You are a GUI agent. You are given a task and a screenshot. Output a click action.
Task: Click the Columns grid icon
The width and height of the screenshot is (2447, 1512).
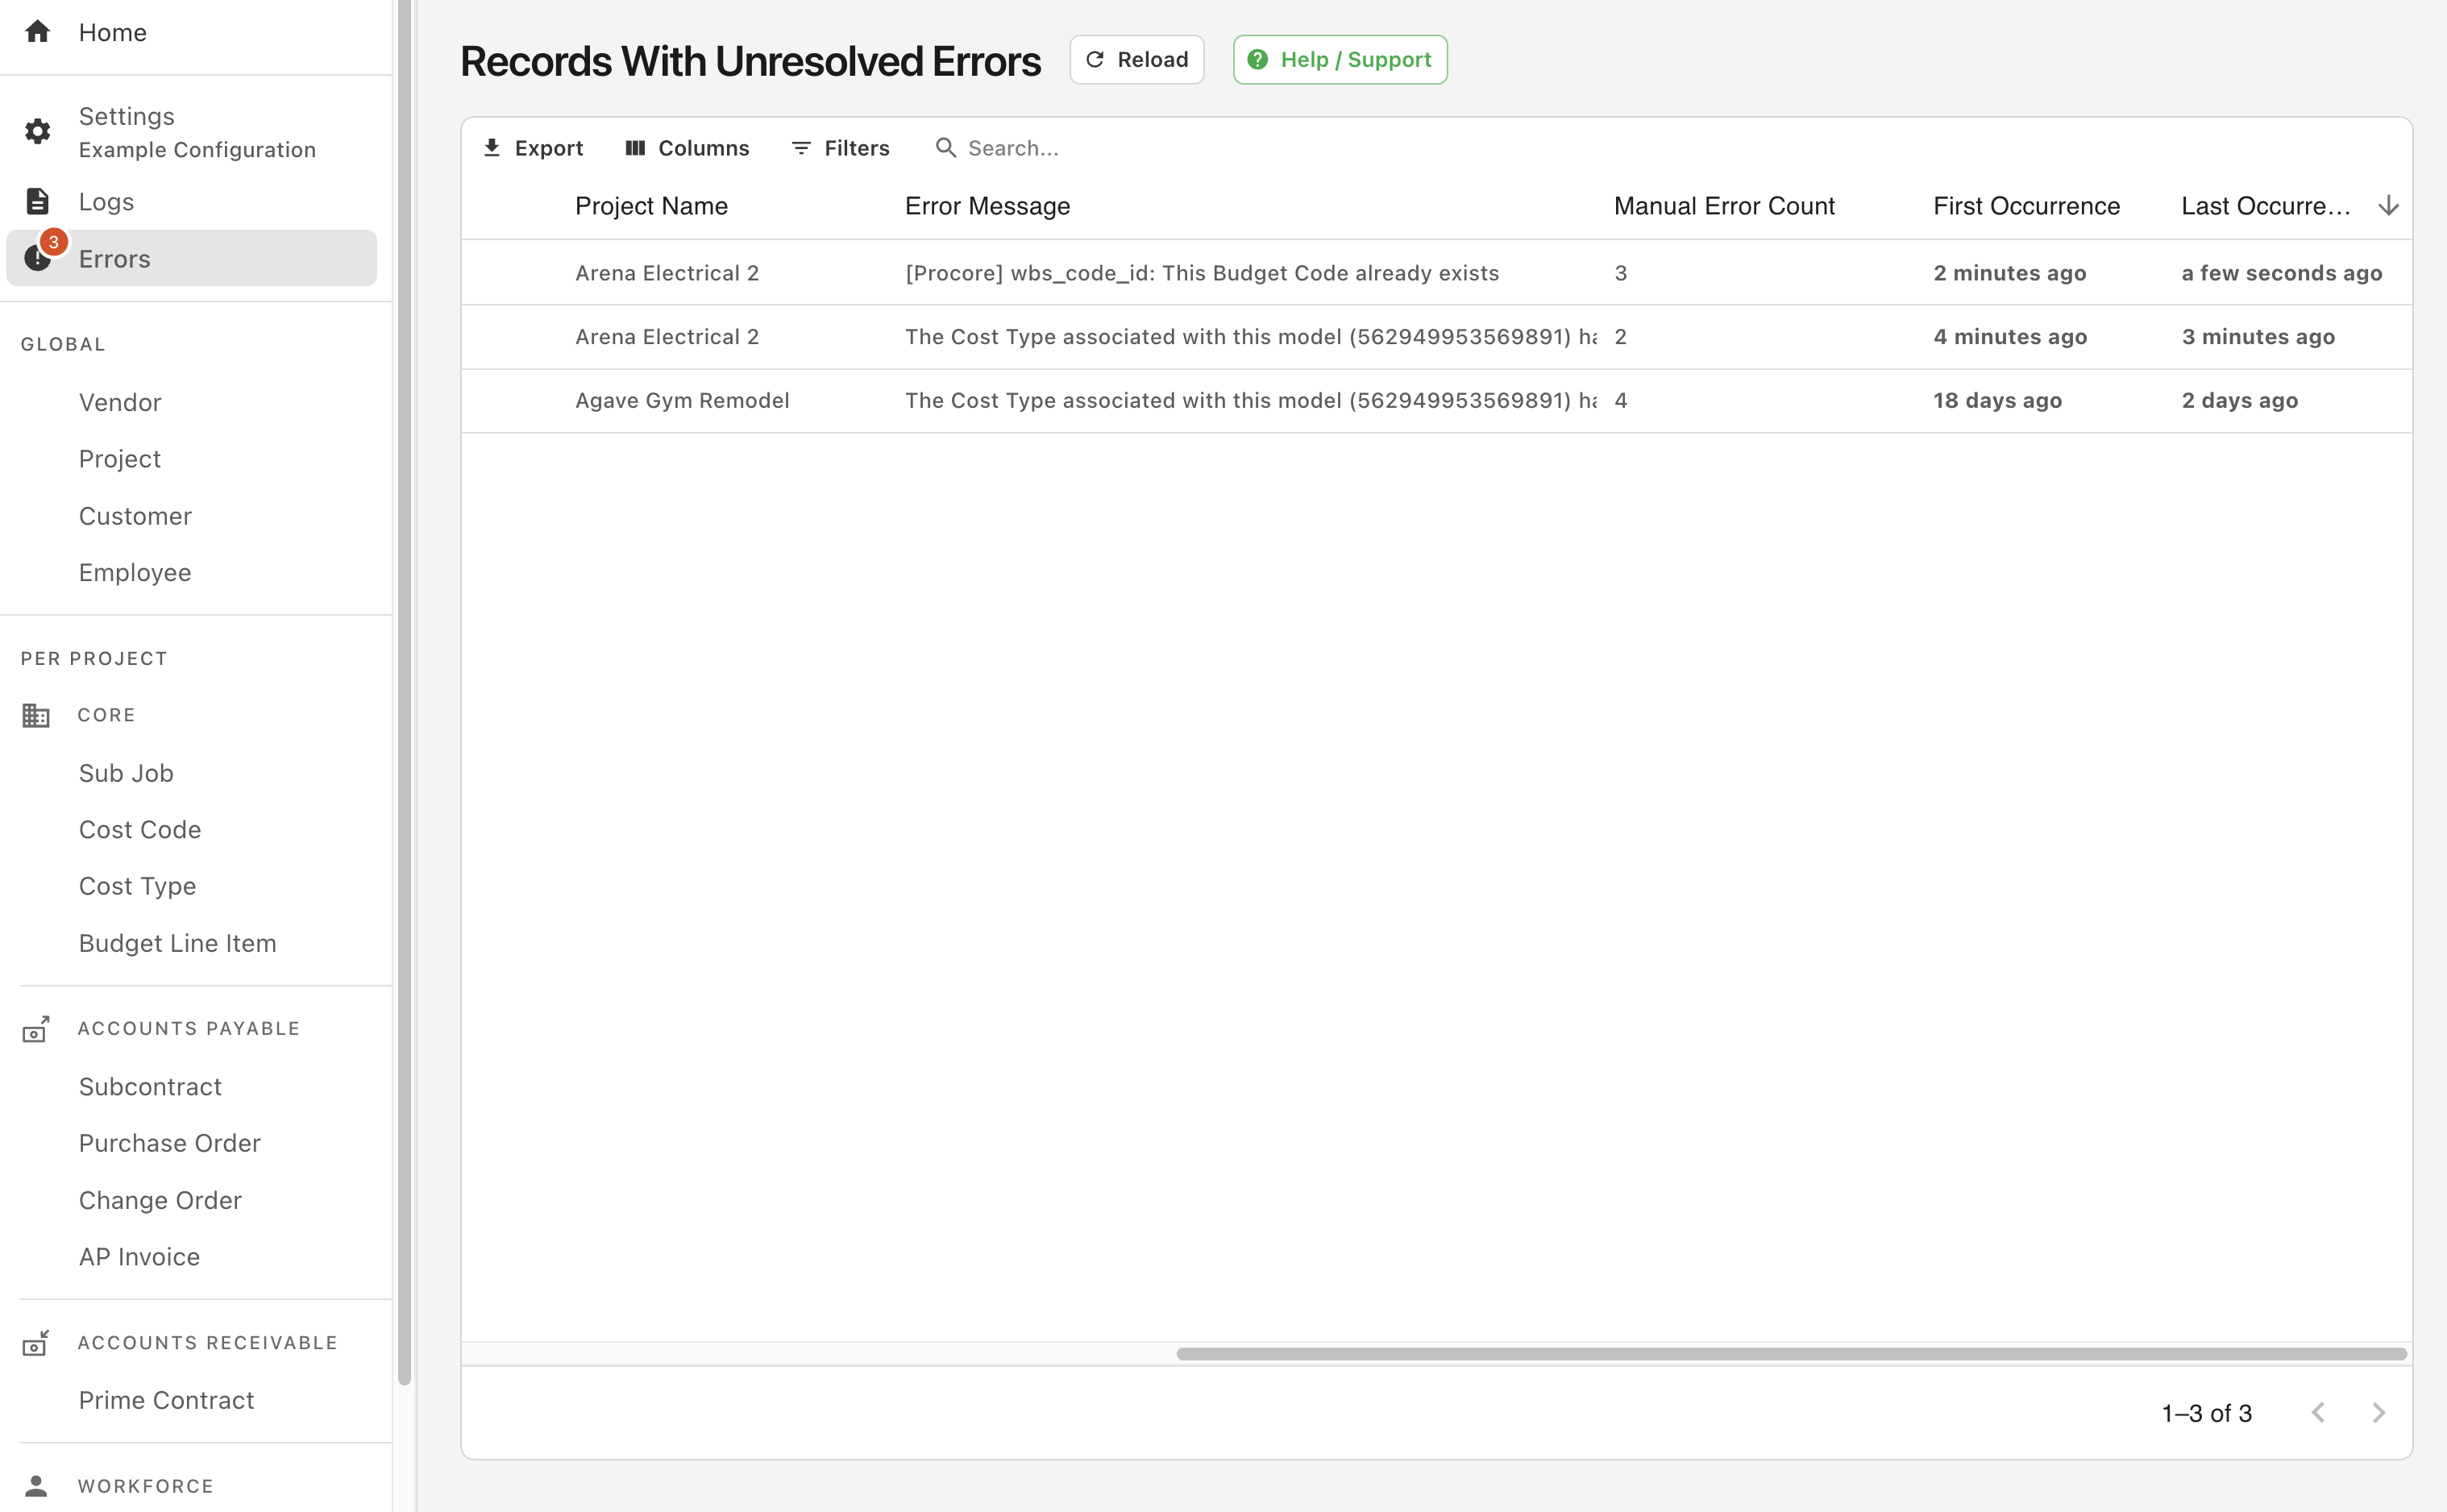pyautogui.click(x=634, y=147)
